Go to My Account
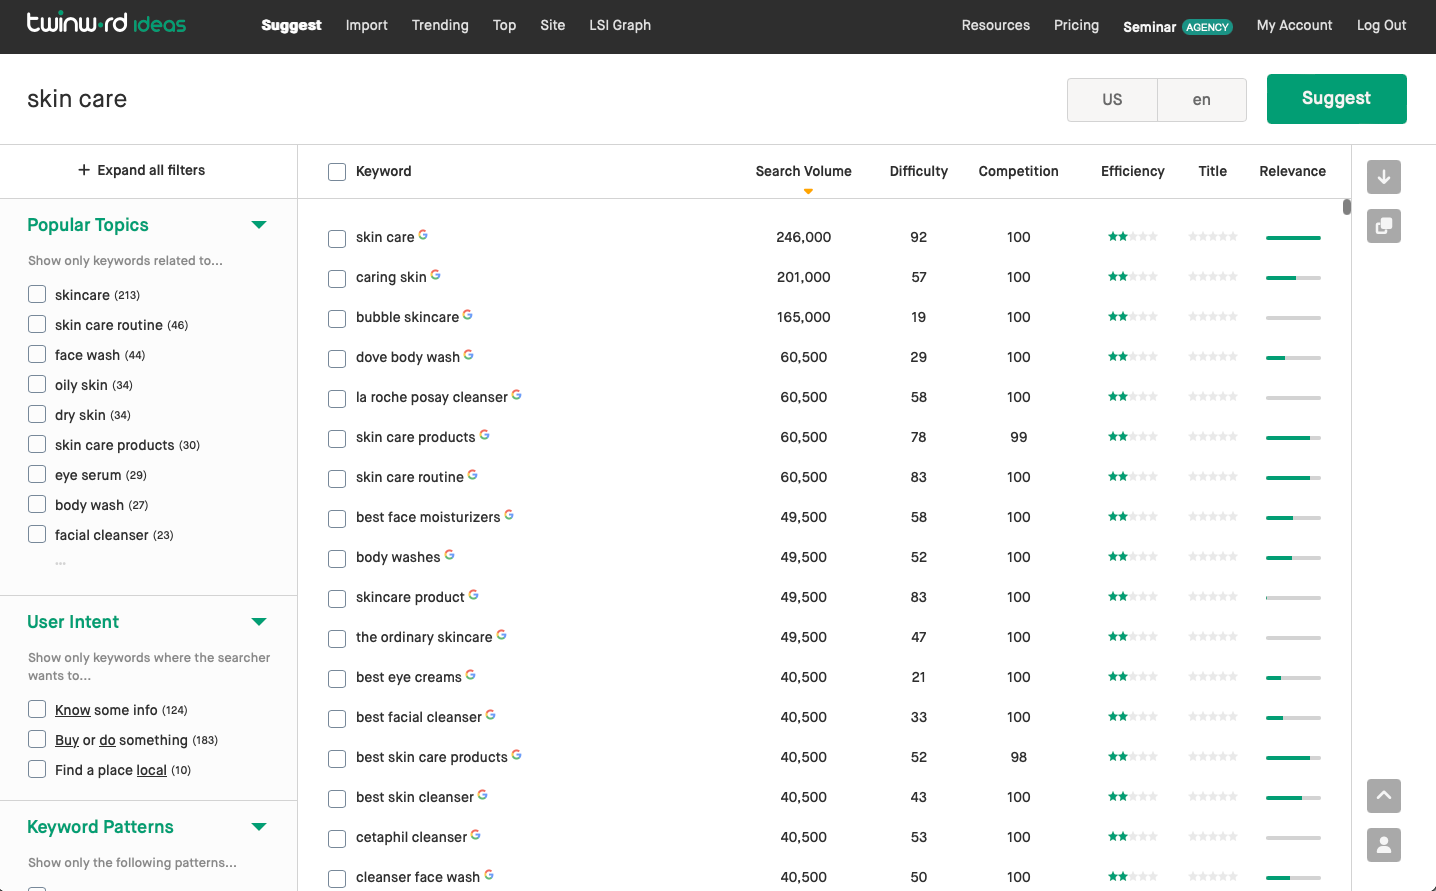Screen dimensions: 1436x891 (1294, 25)
